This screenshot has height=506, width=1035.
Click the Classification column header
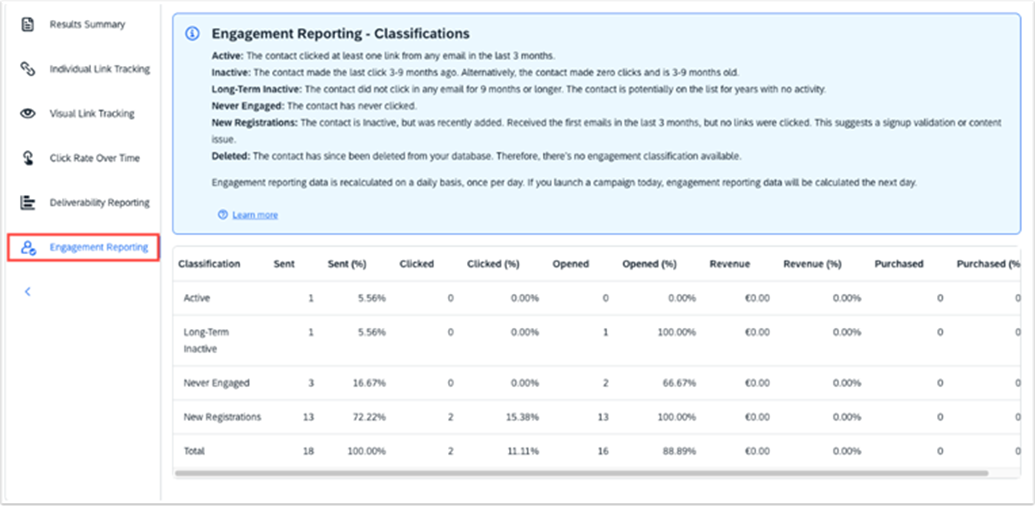[x=209, y=264]
